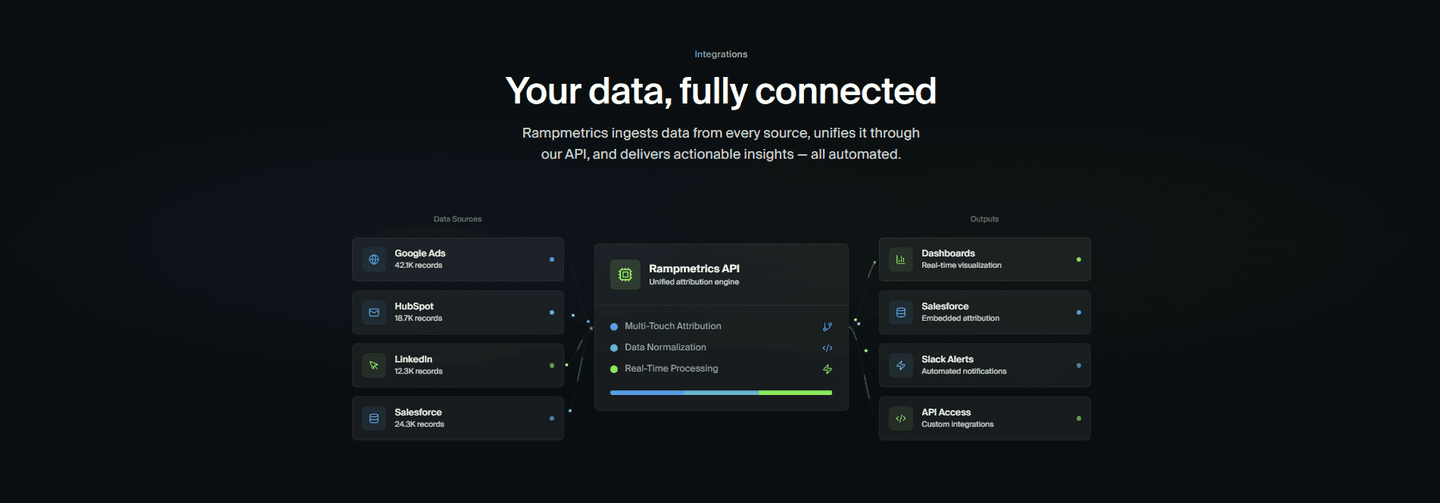Click the '12.3K records' text
This screenshot has width=1440, height=503.
(419, 371)
